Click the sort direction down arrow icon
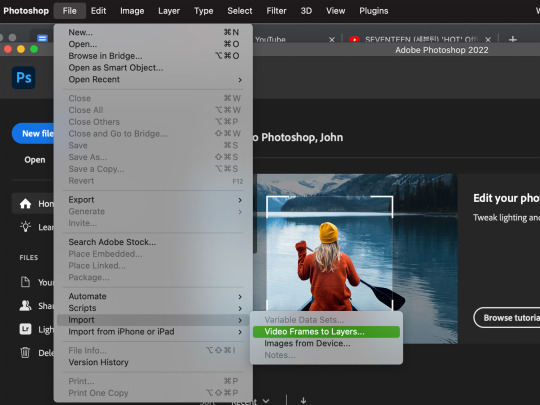This screenshot has width=540, height=405. click(x=303, y=400)
